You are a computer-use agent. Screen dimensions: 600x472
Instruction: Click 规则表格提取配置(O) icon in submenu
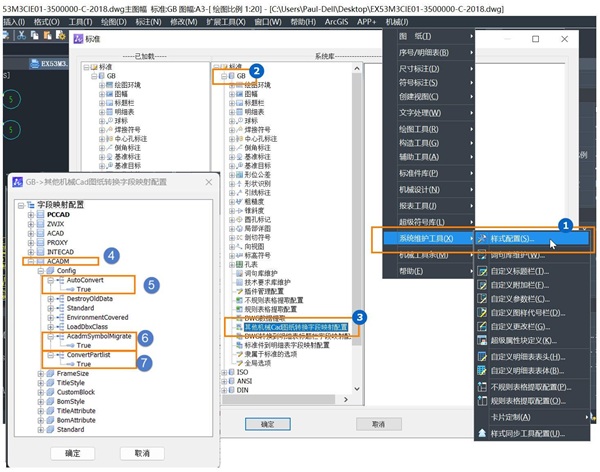pos(482,401)
